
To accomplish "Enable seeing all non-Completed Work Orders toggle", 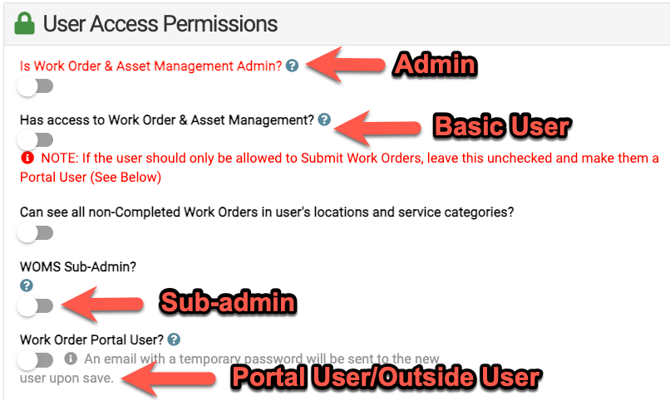I will (x=35, y=233).
